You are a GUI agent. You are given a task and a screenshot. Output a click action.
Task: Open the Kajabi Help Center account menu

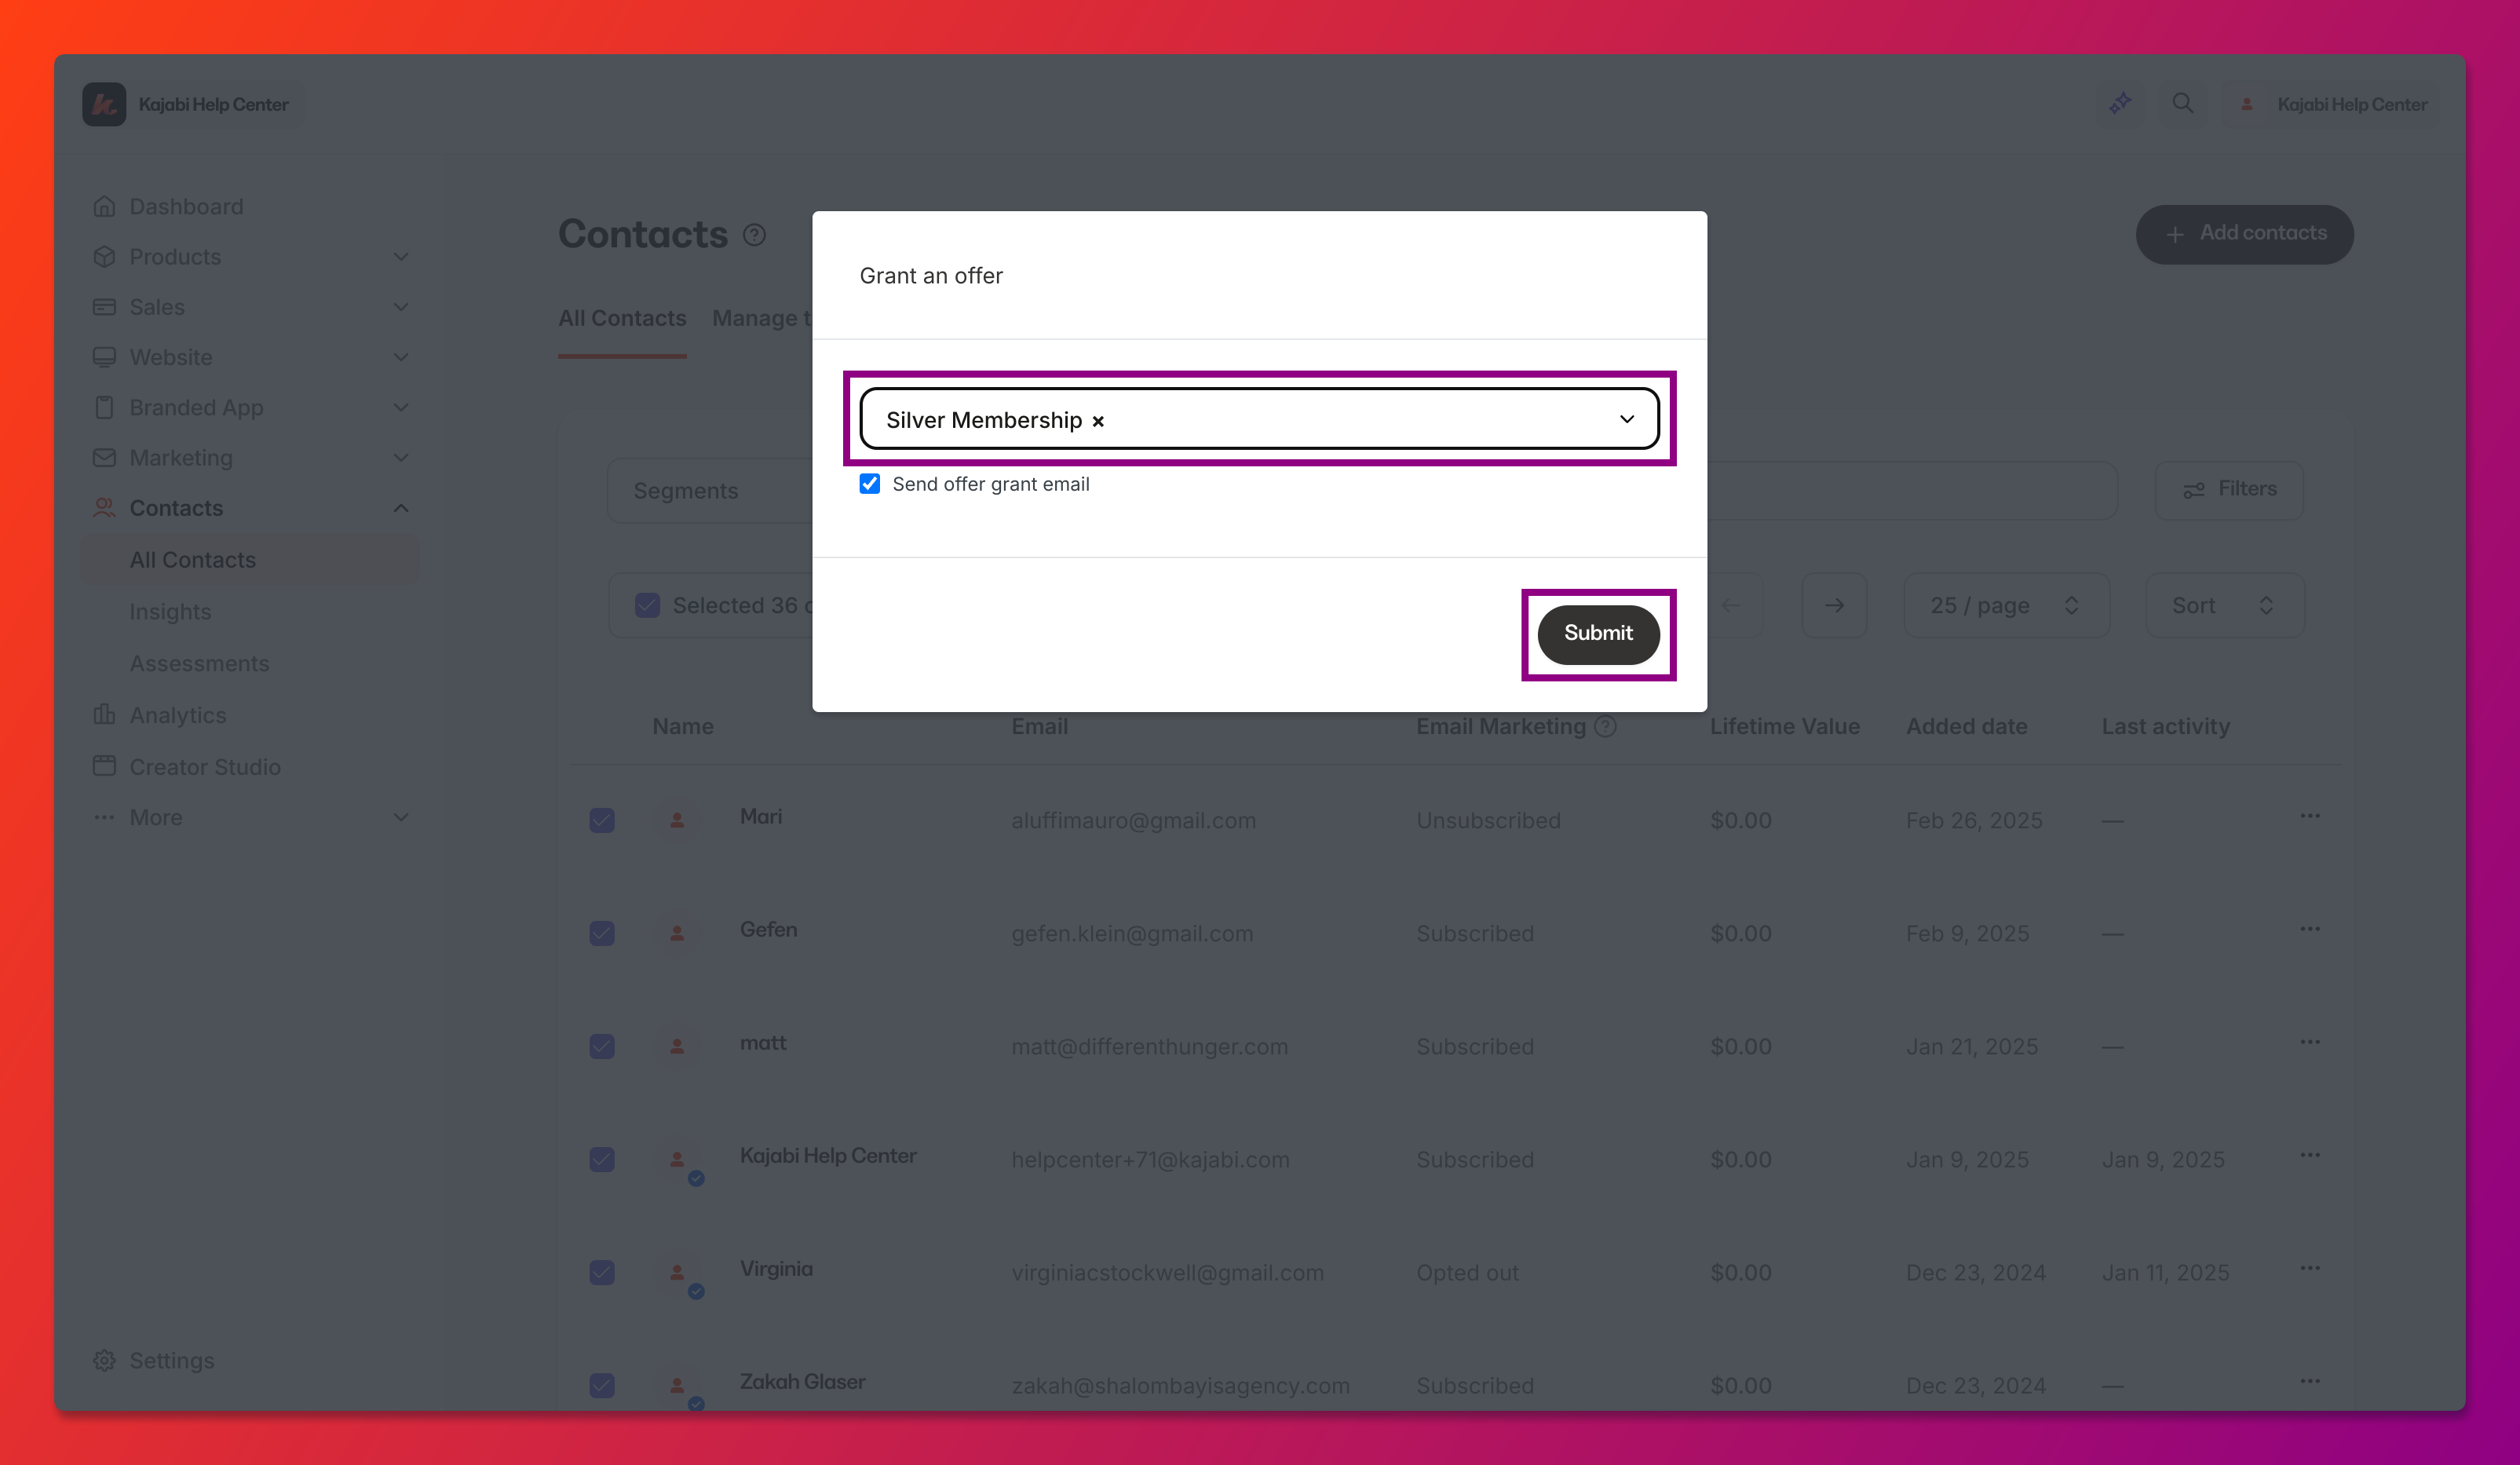[x=2332, y=104]
